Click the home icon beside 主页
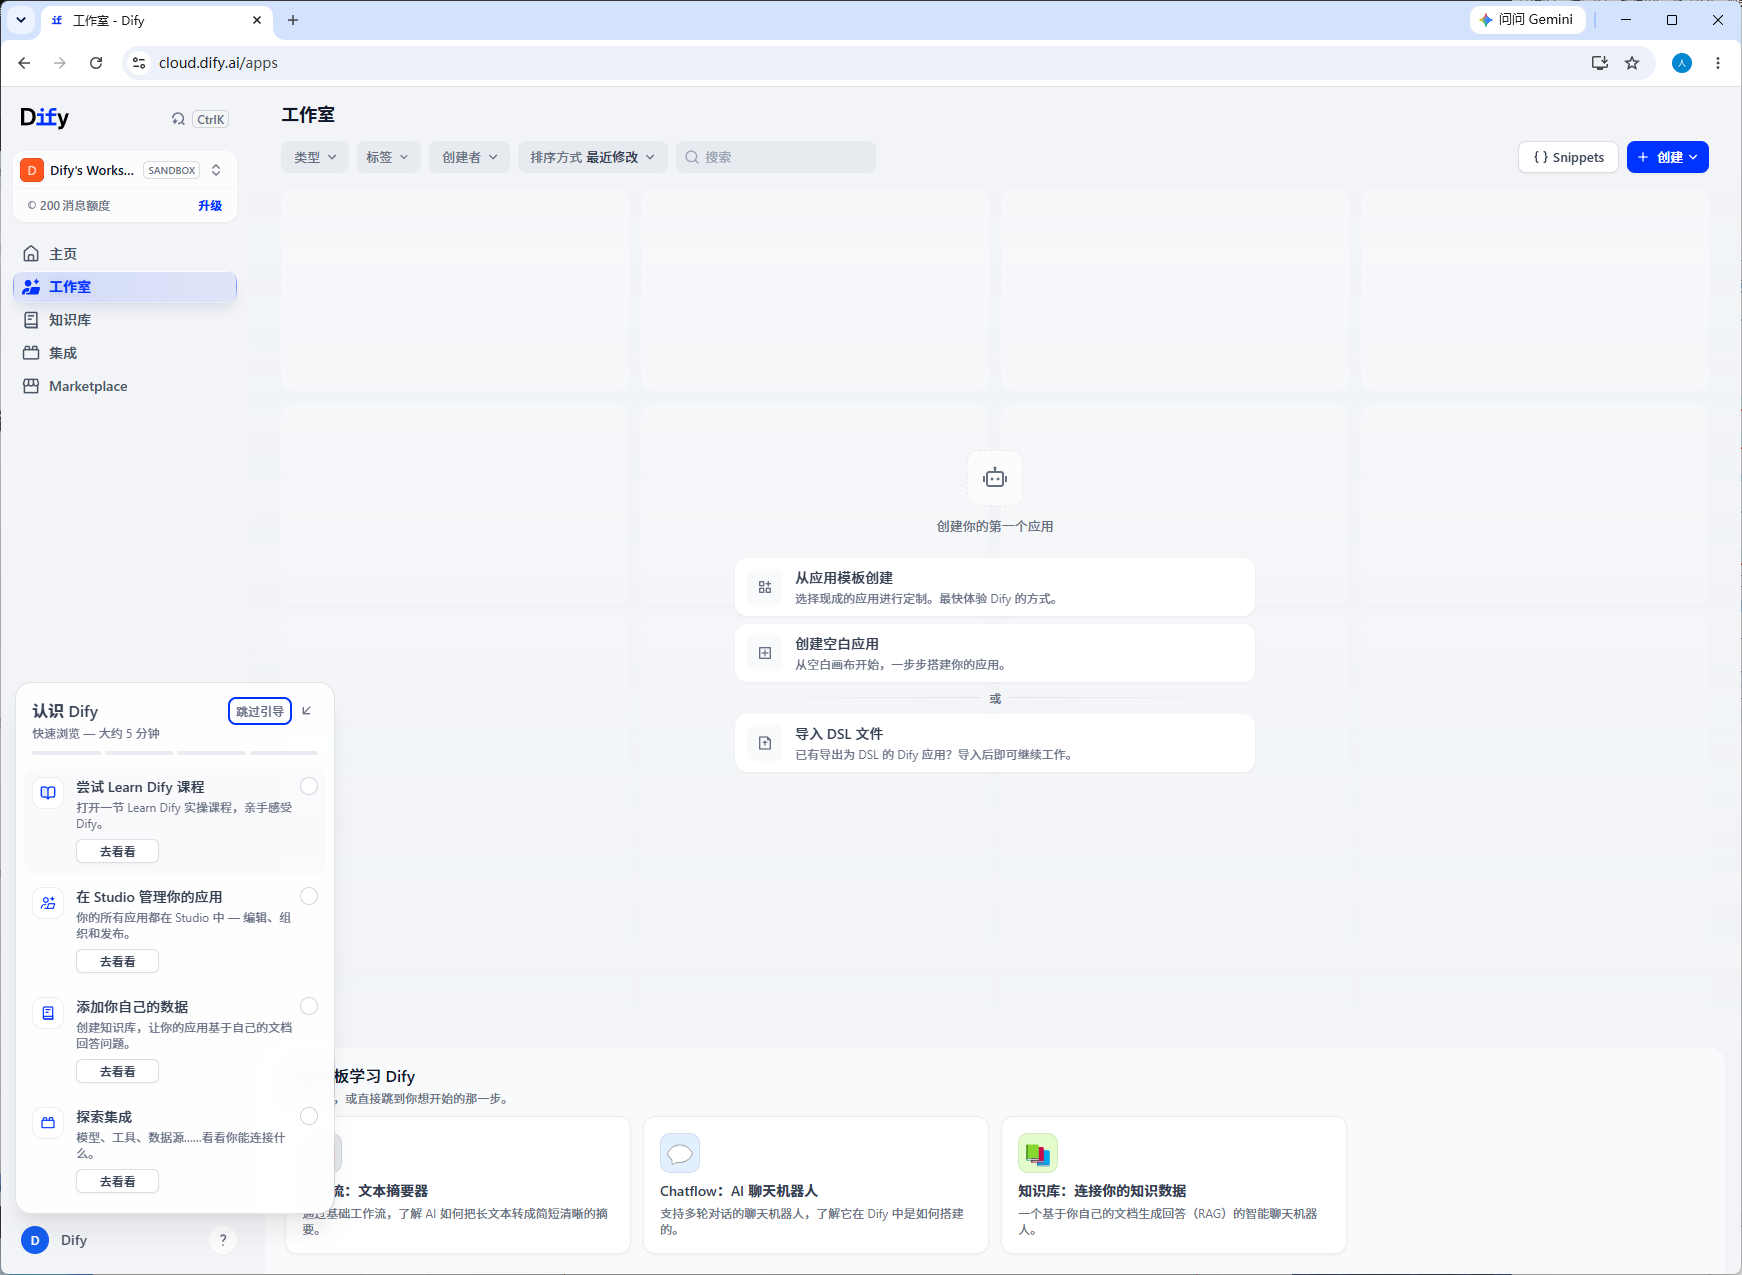The height and width of the screenshot is (1275, 1742). 31,254
